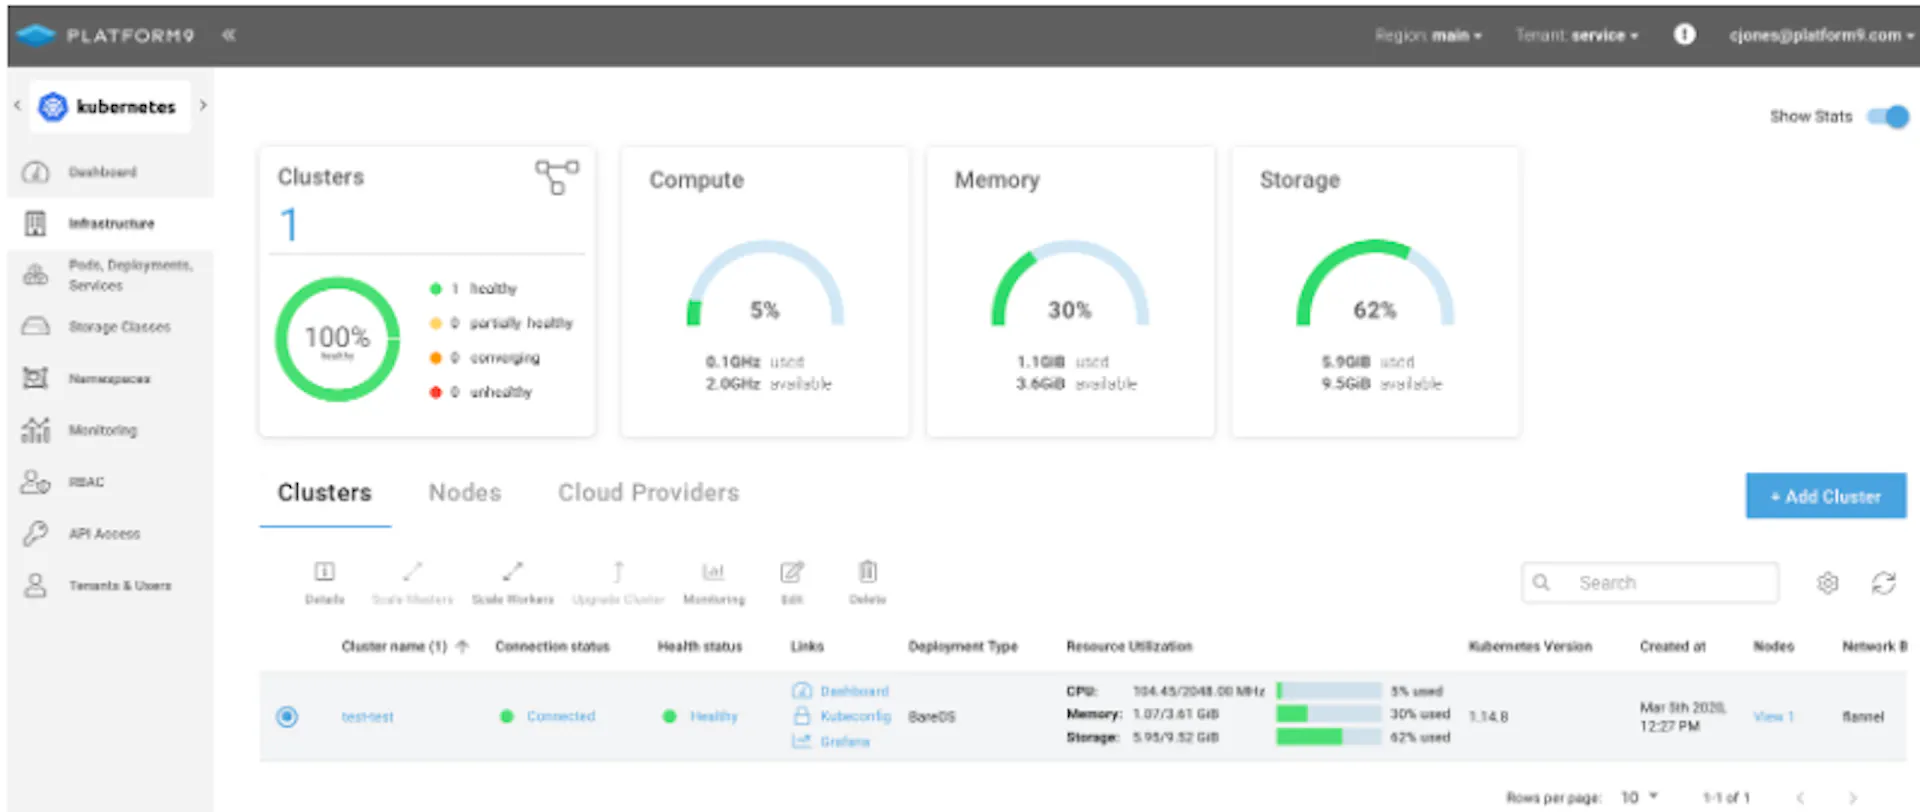Click the Memory 30% usage bar
The width and height of the screenshot is (1920, 812).
(1329, 714)
